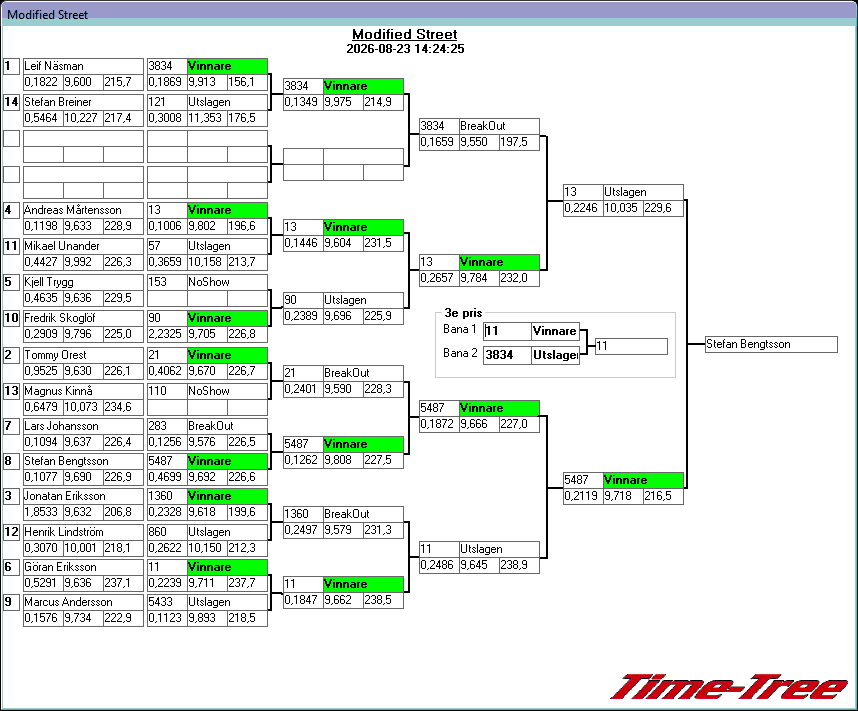Screen dimensions: 858x711
Task: Click the Time-Tree logo
Action: tap(729, 686)
